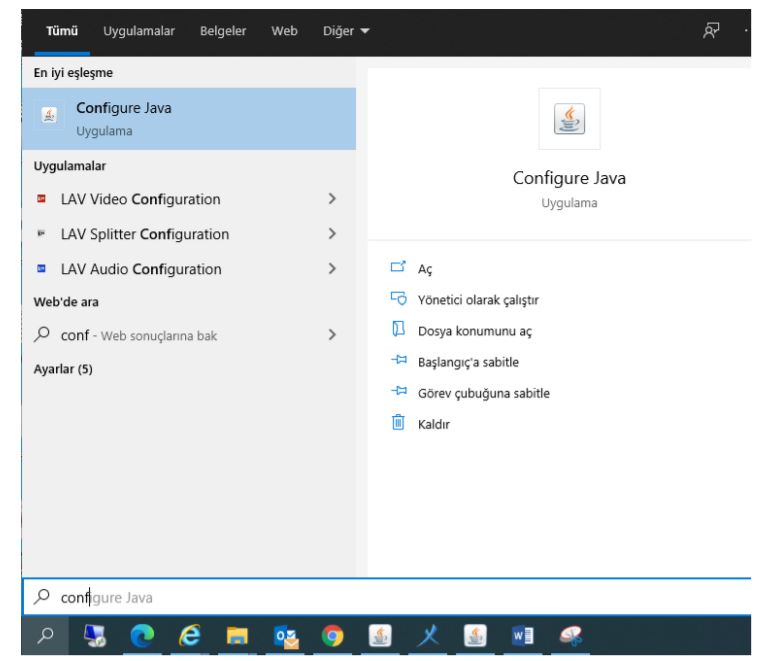This screenshot has height=661, width=777.
Task: Open first Java icon in taskbar
Action: click(x=380, y=635)
